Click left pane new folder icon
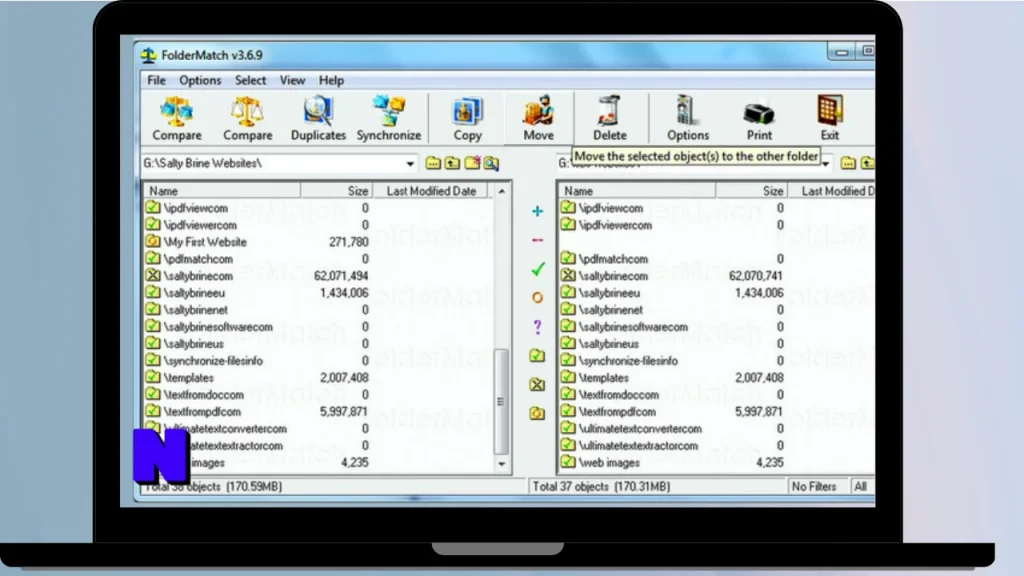1024x576 pixels. [472, 163]
